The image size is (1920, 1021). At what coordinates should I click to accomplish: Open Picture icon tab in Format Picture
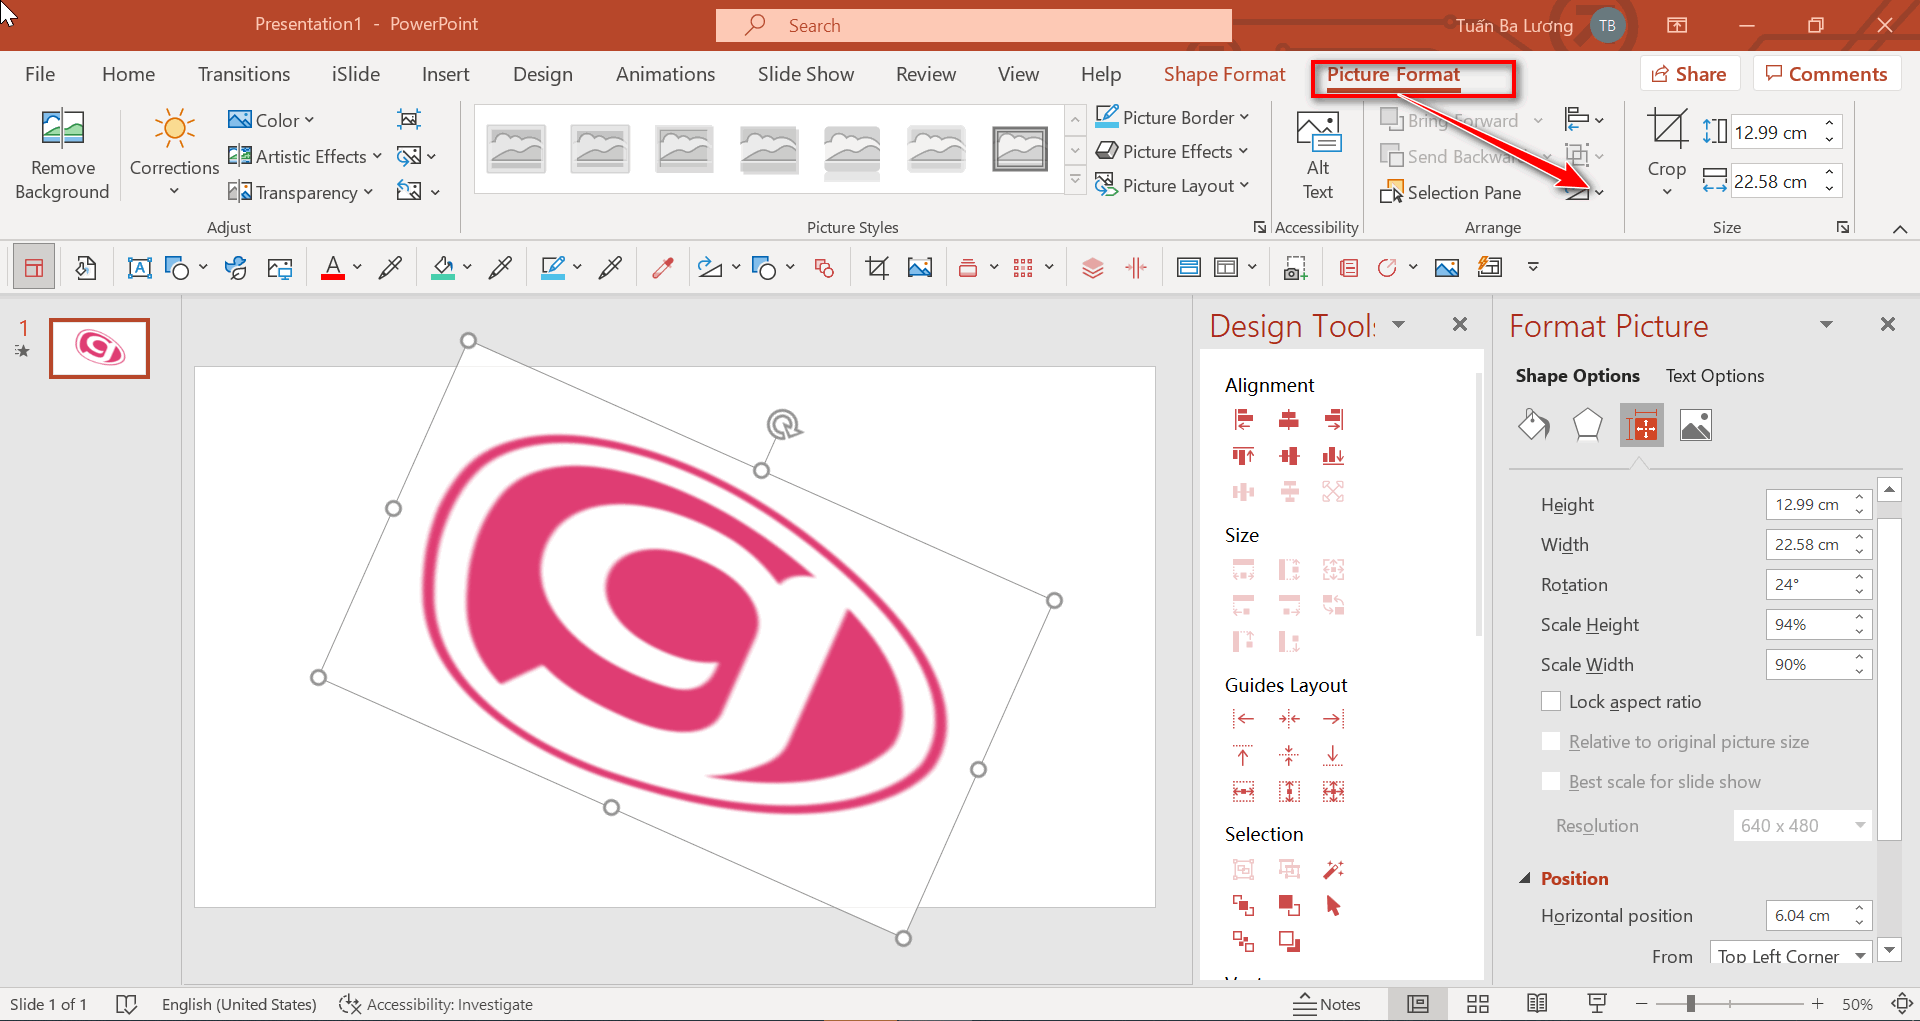coord(1695,426)
